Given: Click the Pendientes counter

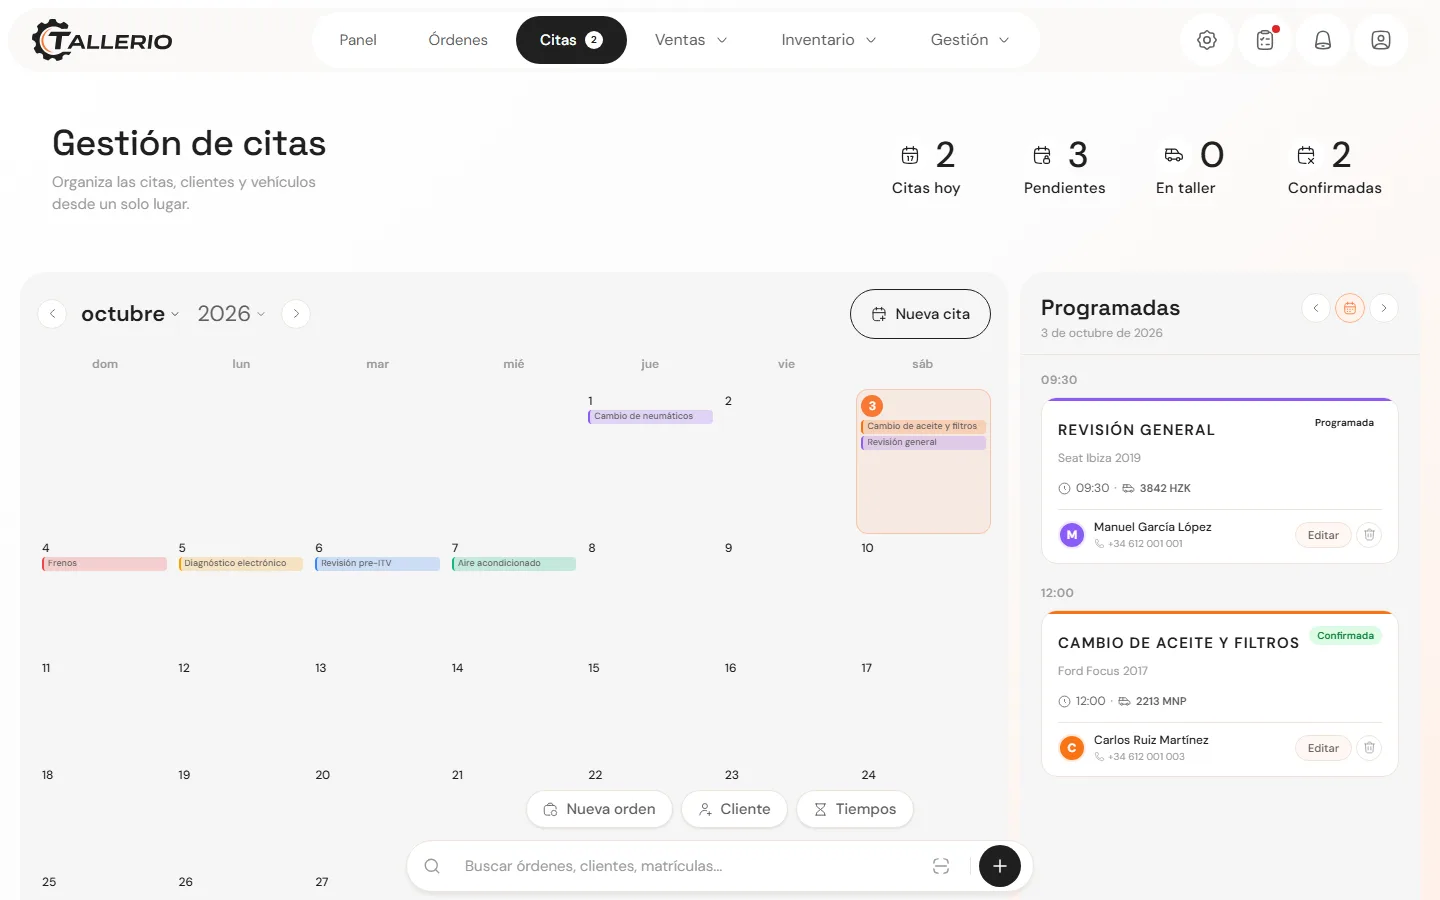Looking at the screenshot, I should [1064, 168].
